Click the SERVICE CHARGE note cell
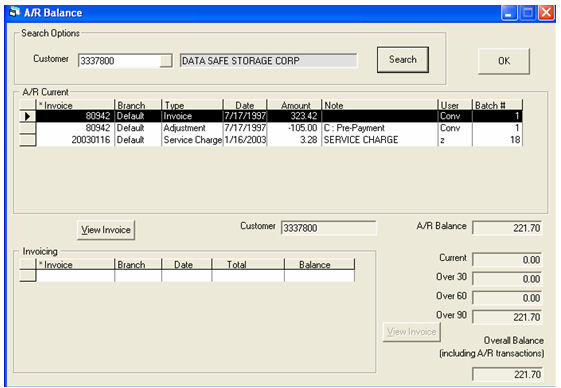The image size is (561, 388). pyautogui.click(x=380, y=140)
